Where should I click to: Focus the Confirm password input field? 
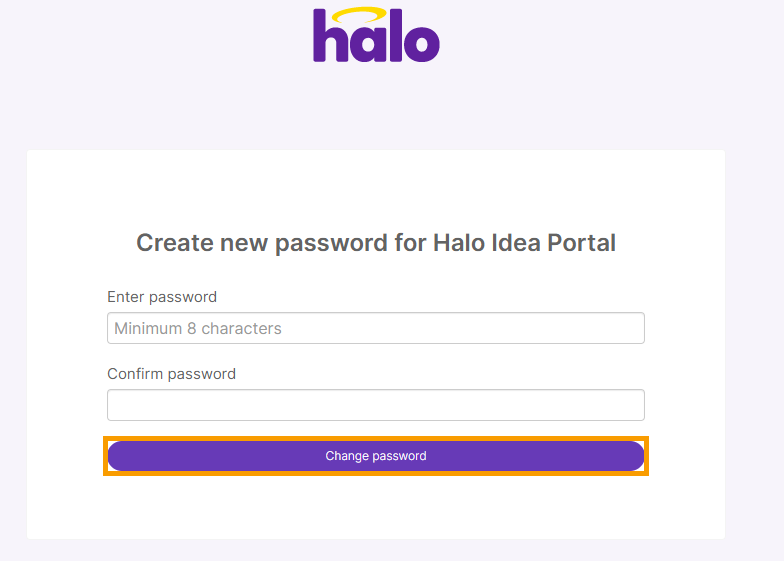(x=376, y=405)
